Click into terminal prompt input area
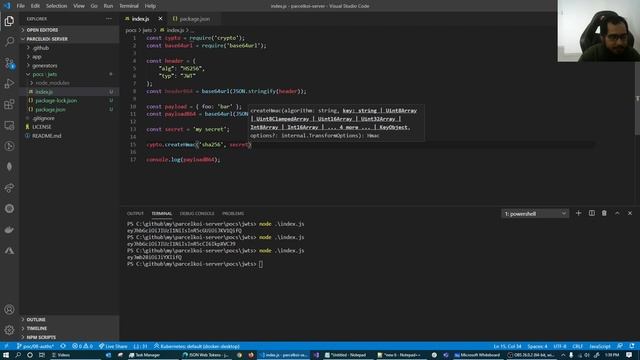 click(261, 264)
